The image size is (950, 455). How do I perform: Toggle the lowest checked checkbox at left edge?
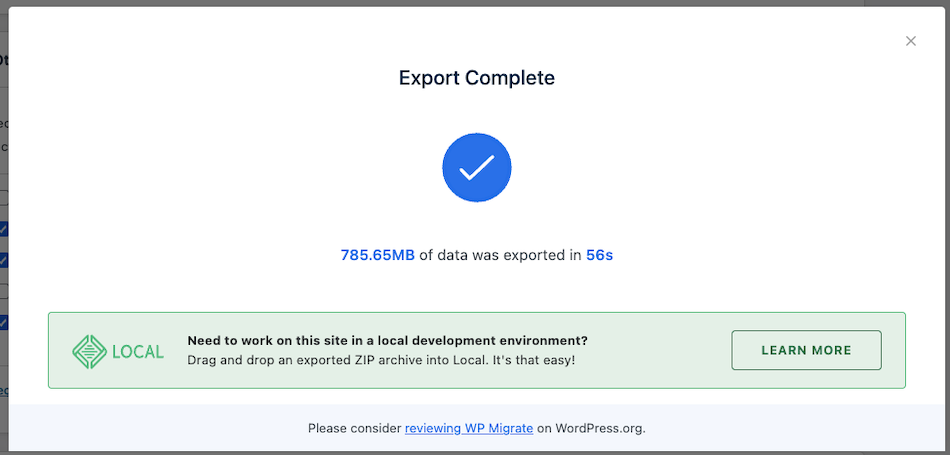coord(4,322)
